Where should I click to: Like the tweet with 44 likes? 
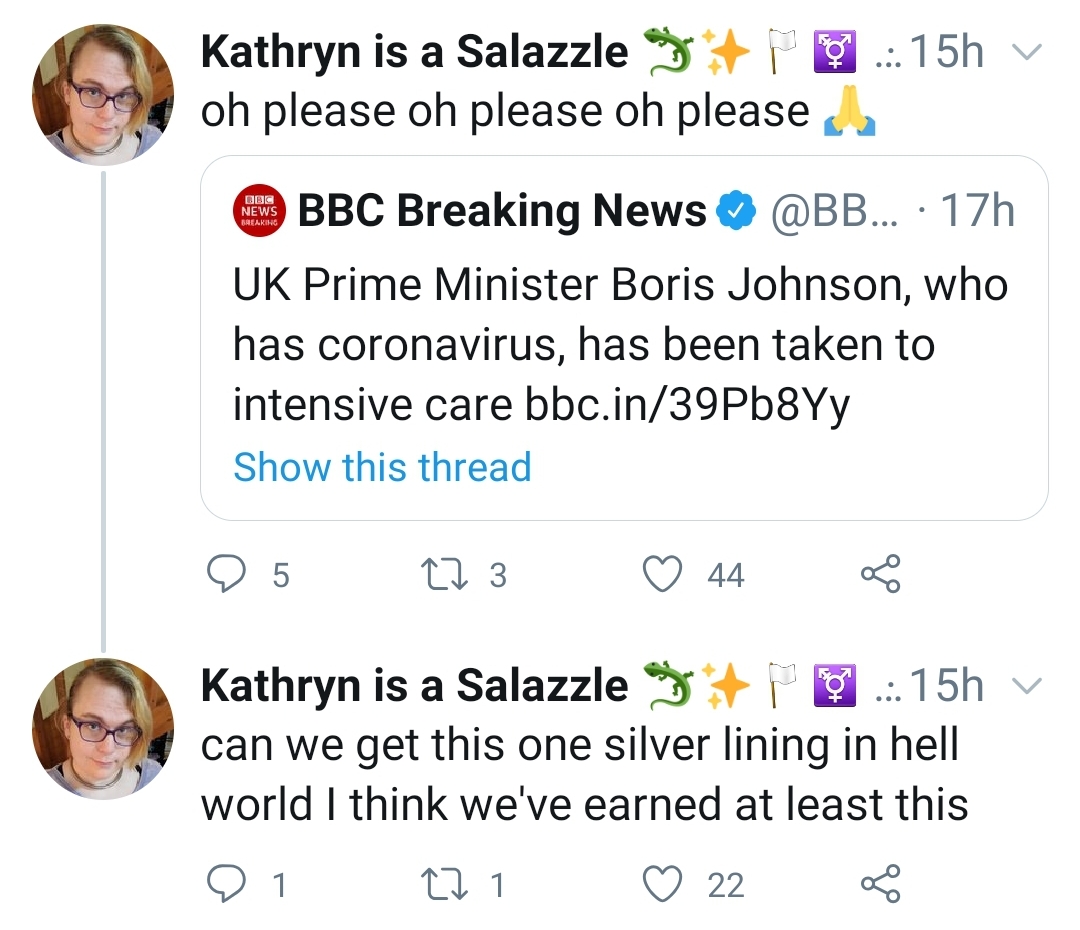[x=662, y=574]
